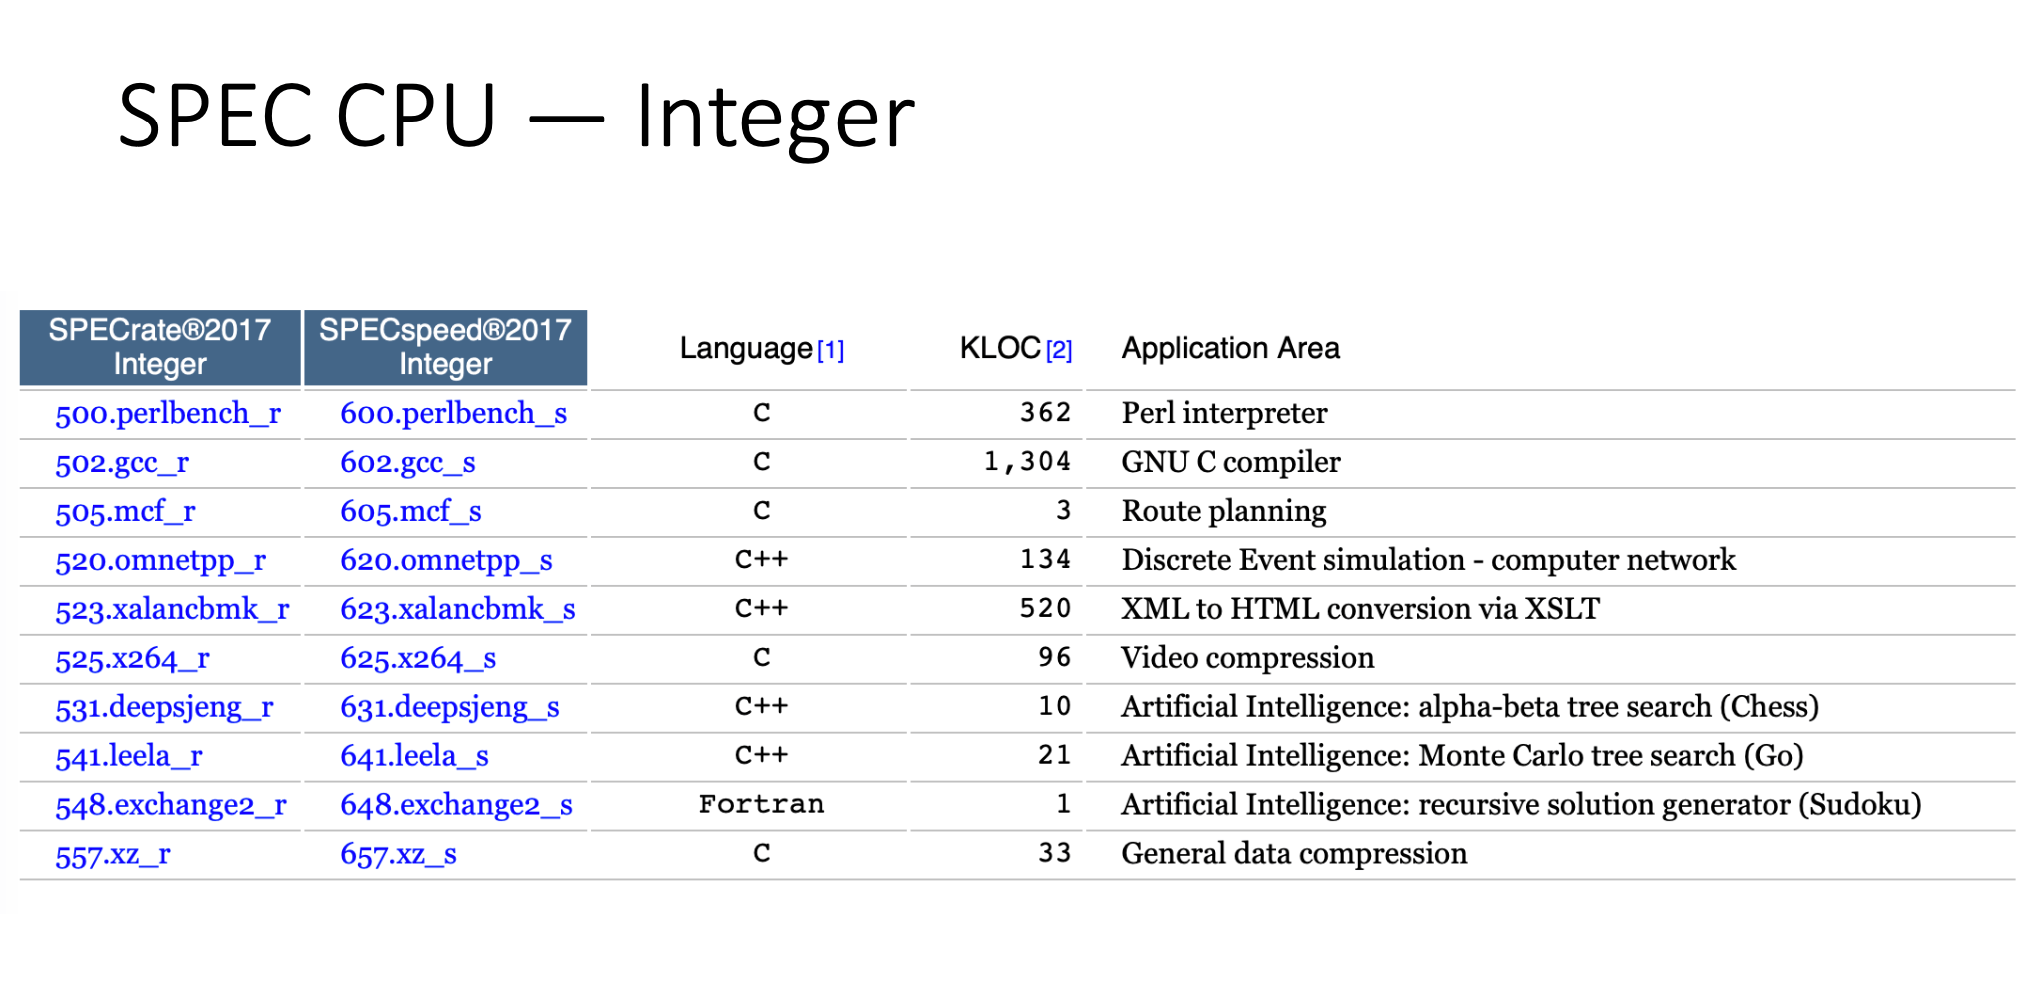Viewport: 2040px width, 1004px height.
Task: Open footnote [2] next to KLOC
Action: click(1059, 351)
